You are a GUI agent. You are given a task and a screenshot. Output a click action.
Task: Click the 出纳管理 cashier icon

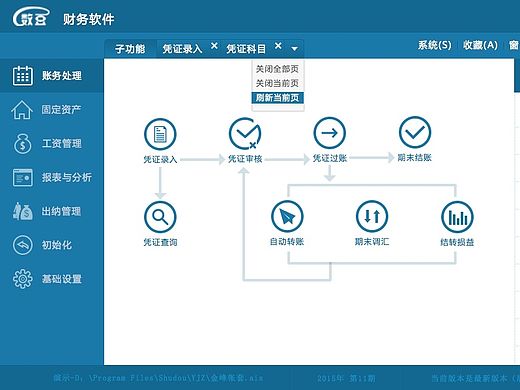coord(22,211)
